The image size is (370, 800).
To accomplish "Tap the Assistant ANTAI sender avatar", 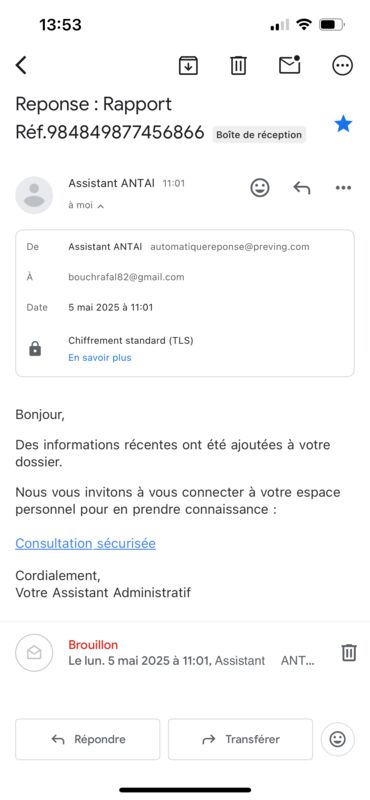I will pos(34,195).
